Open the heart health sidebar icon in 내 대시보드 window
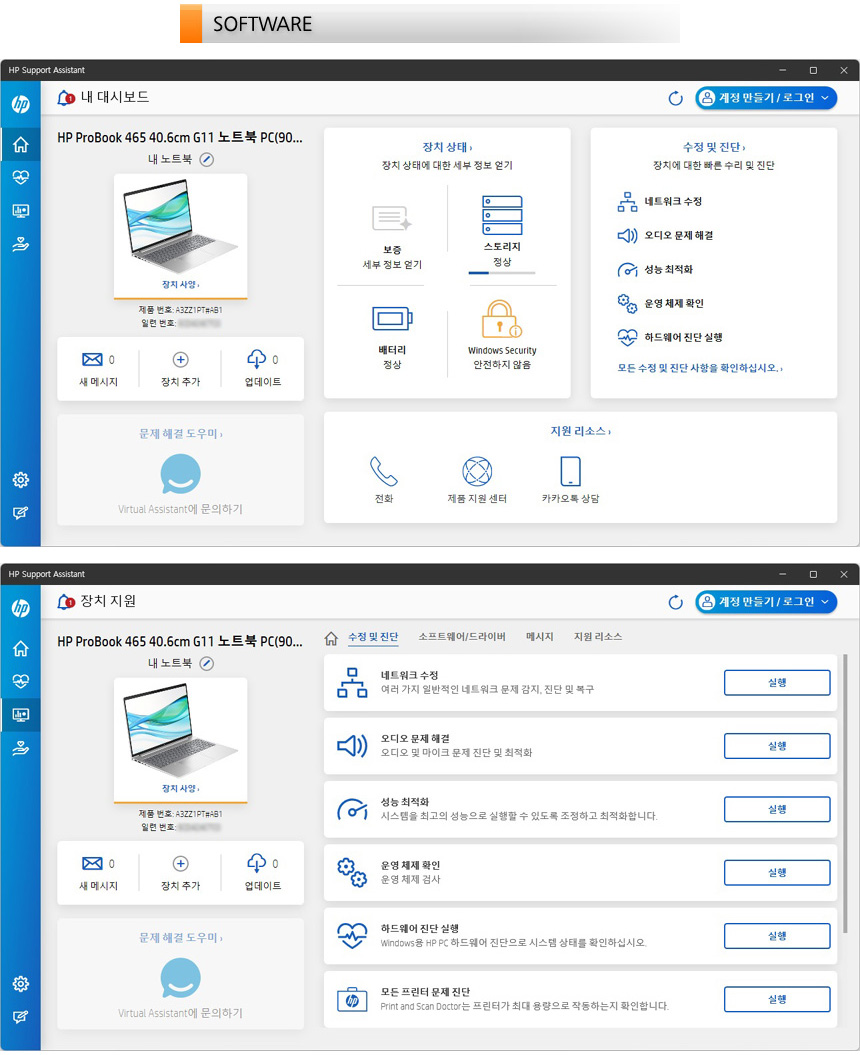The height and width of the screenshot is (1055, 860). (x=21, y=177)
